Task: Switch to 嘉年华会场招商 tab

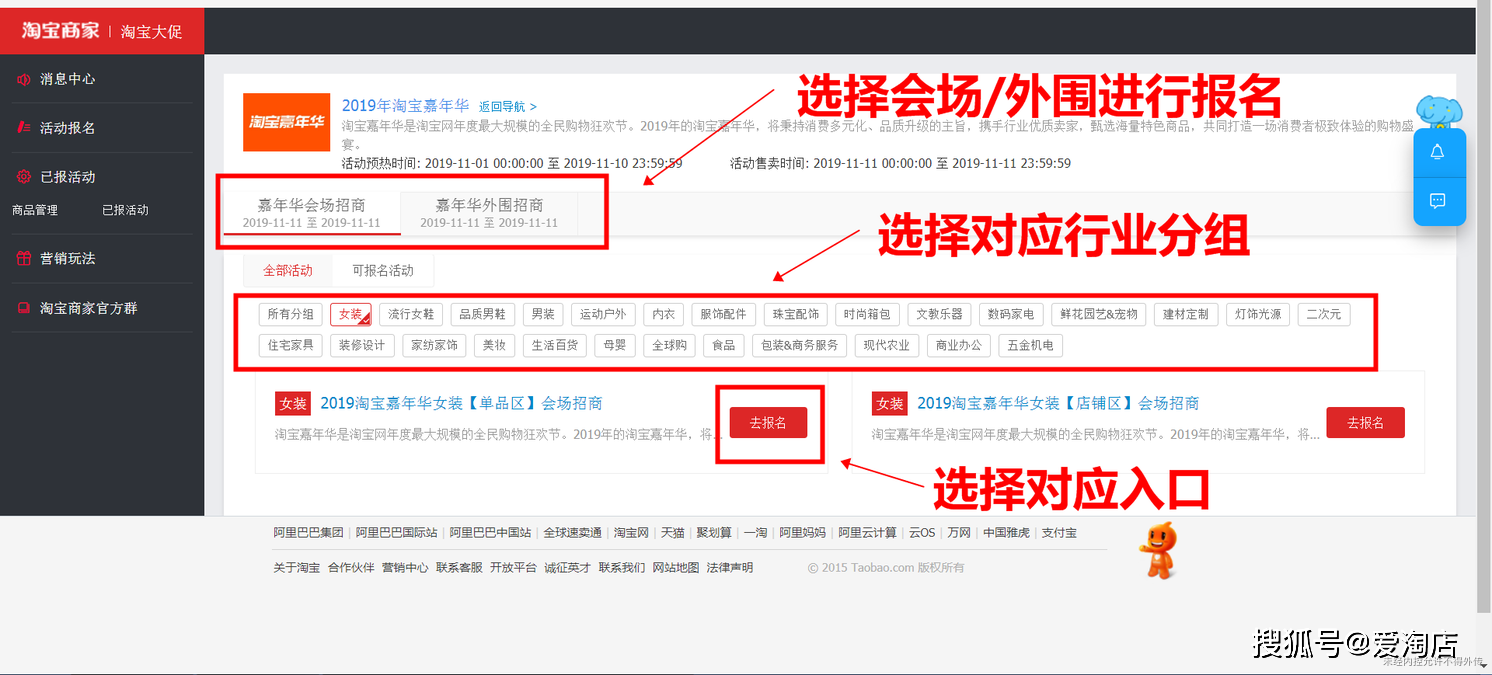Action: coord(311,212)
